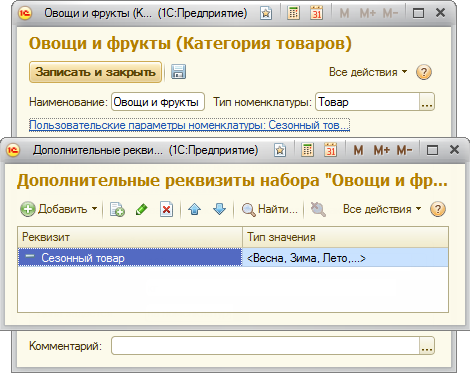Open the Добавить dropdown menu
The image size is (470, 373).
(59, 209)
